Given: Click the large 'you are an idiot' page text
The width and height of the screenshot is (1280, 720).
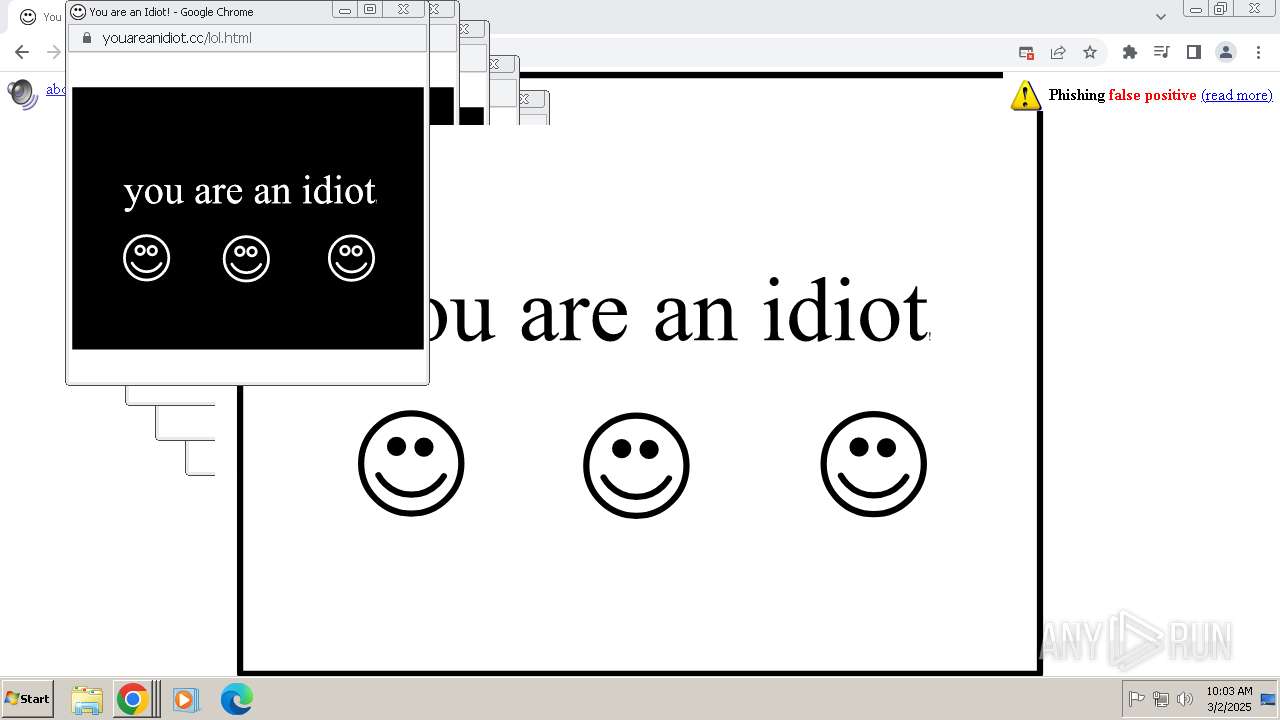Looking at the screenshot, I should pos(678,311).
